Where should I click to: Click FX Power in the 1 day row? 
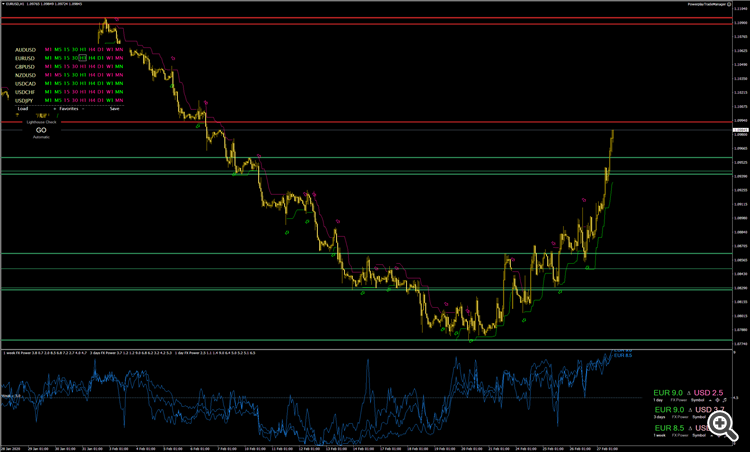[679, 400]
